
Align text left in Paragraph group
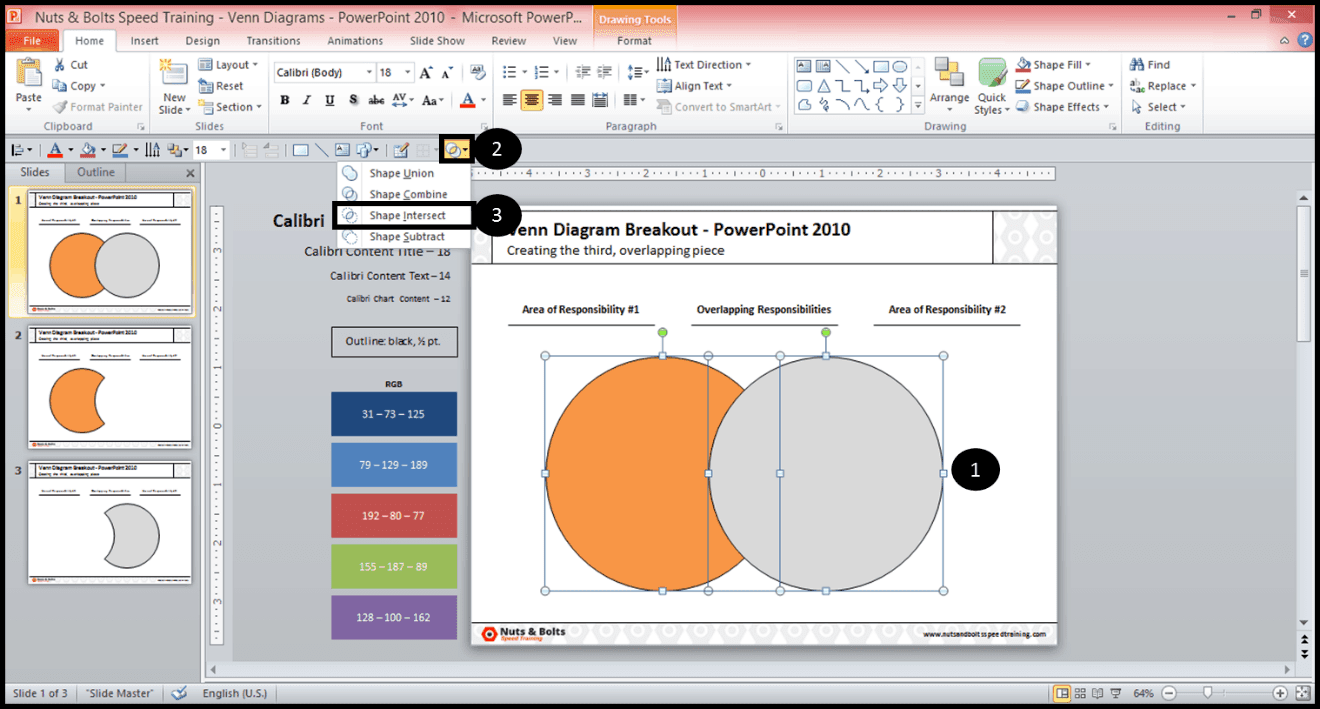[x=509, y=100]
